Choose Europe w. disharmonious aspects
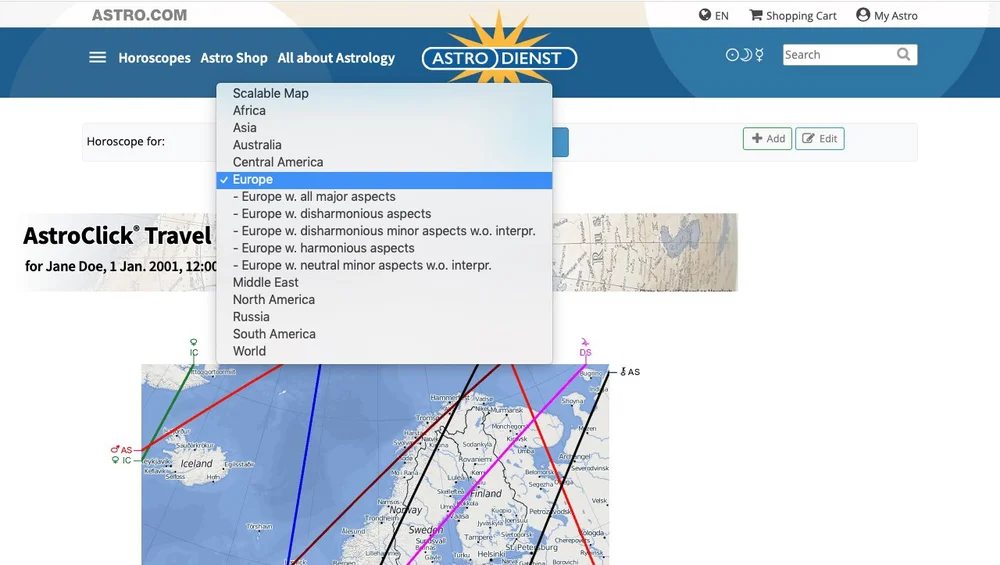This screenshot has height=565, width=1000. (x=384, y=214)
